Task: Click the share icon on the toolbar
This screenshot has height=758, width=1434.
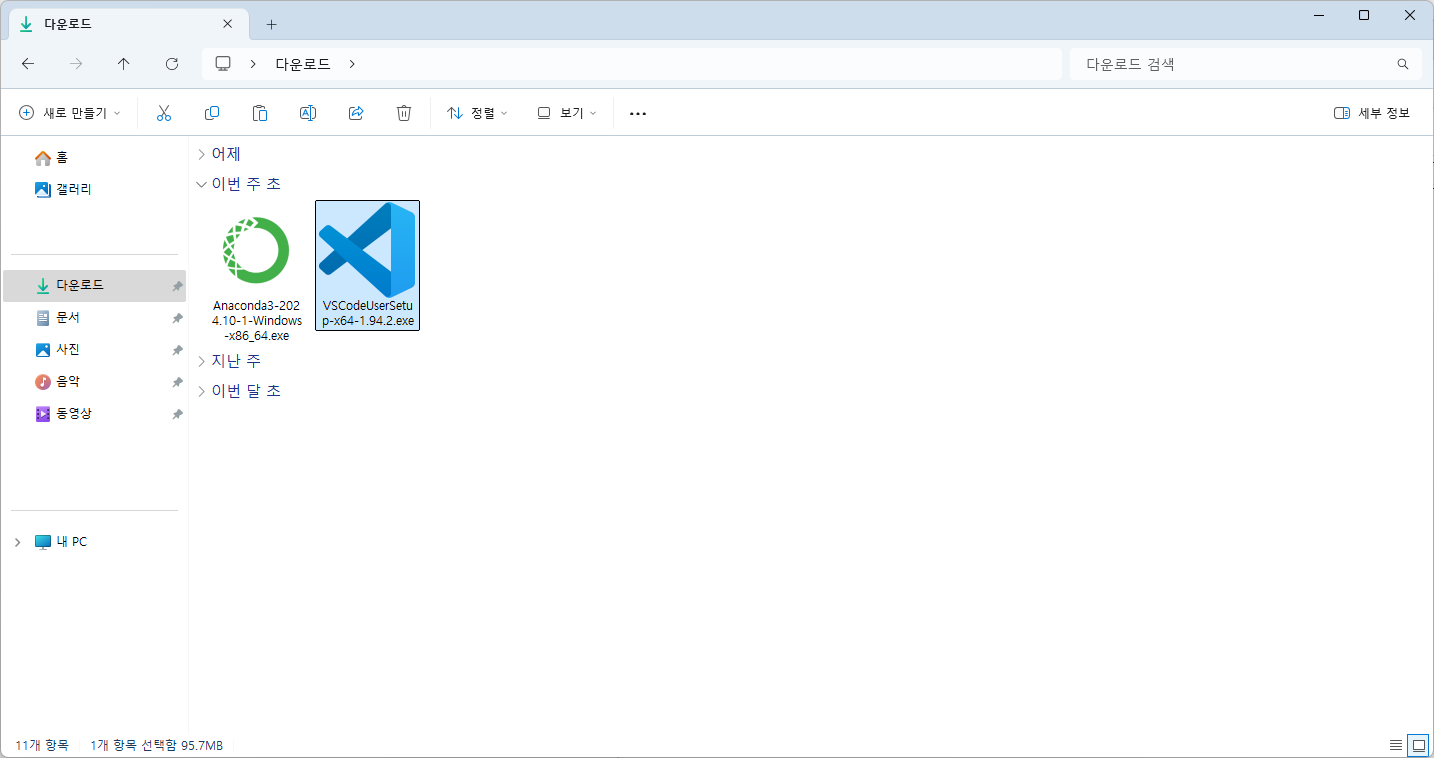Action: point(355,113)
